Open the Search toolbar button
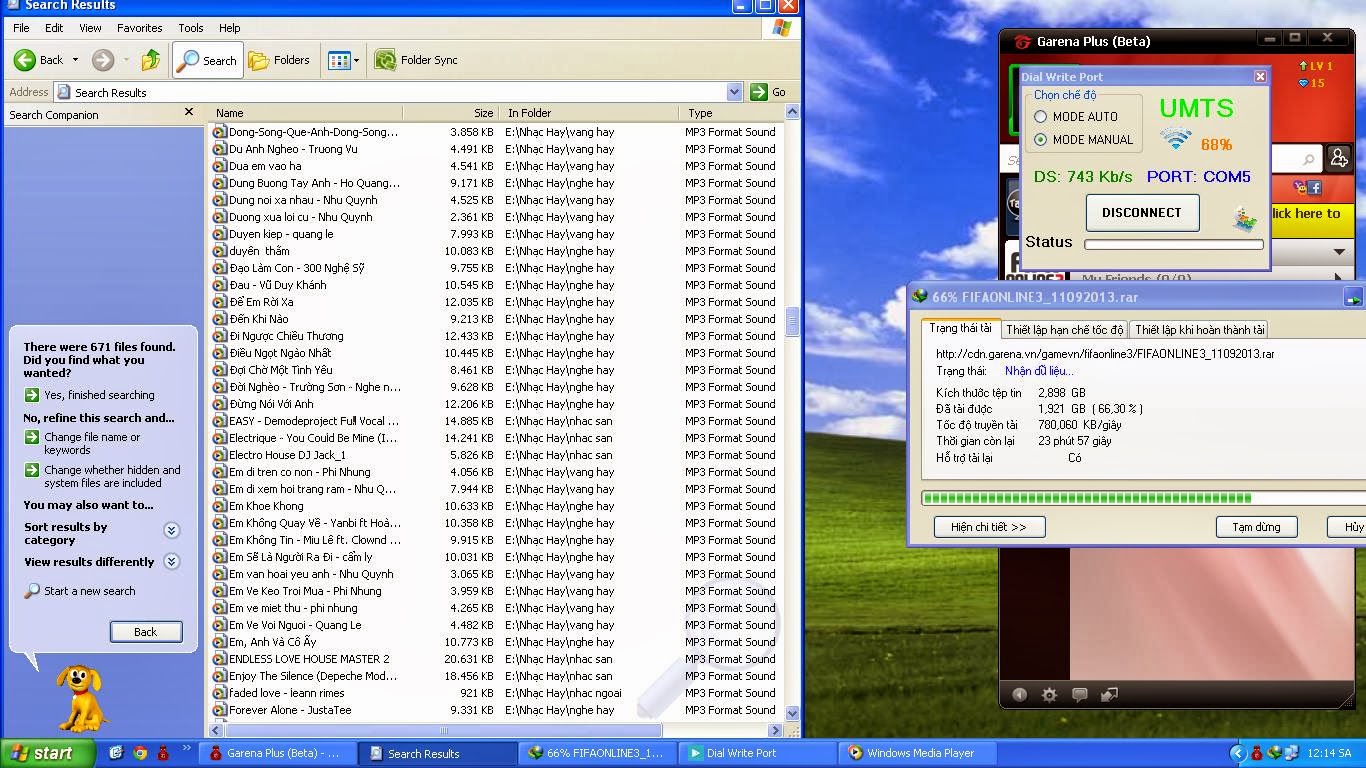Viewport: 1366px width, 768px height. [207, 60]
